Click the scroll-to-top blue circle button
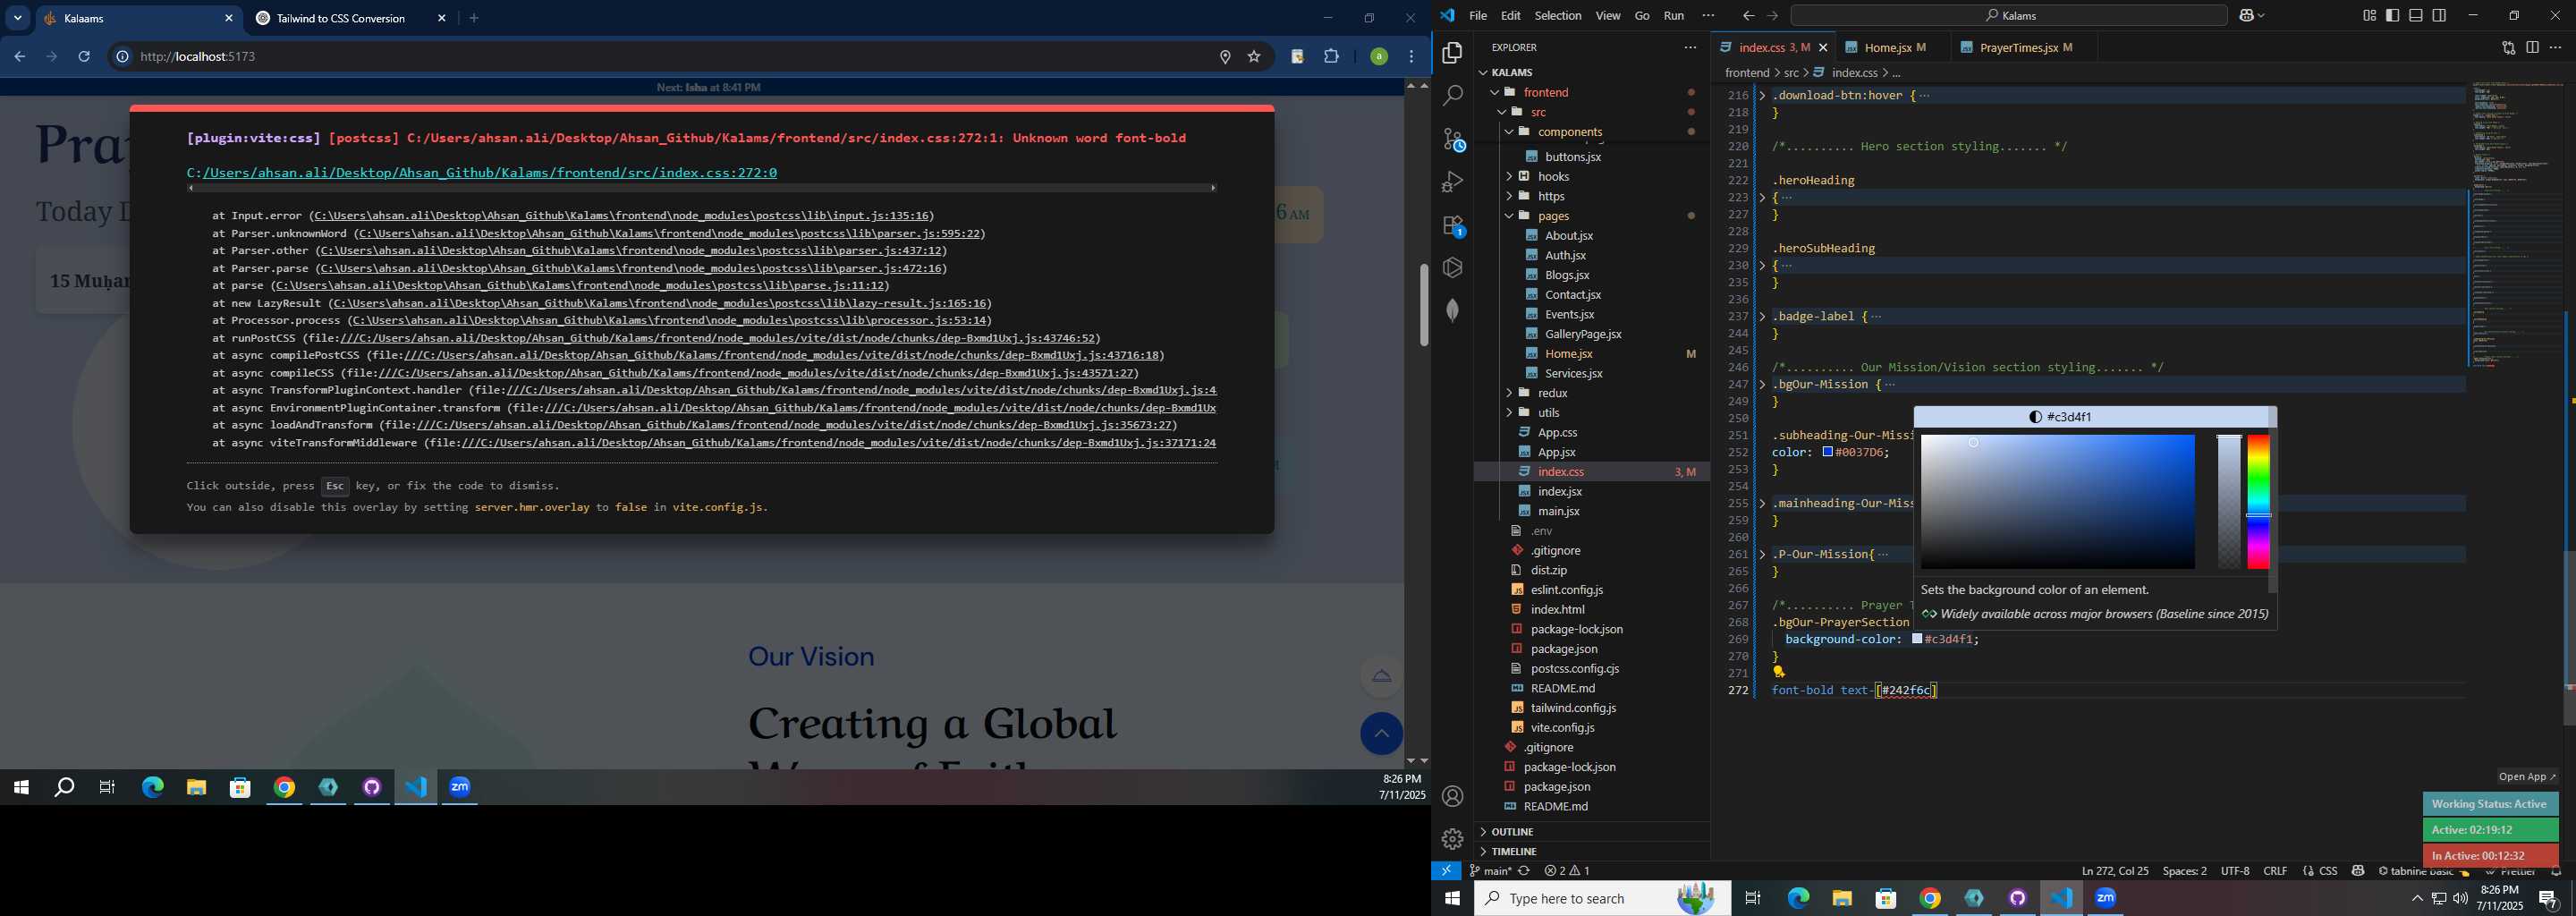 pyautogui.click(x=1381, y=734)
